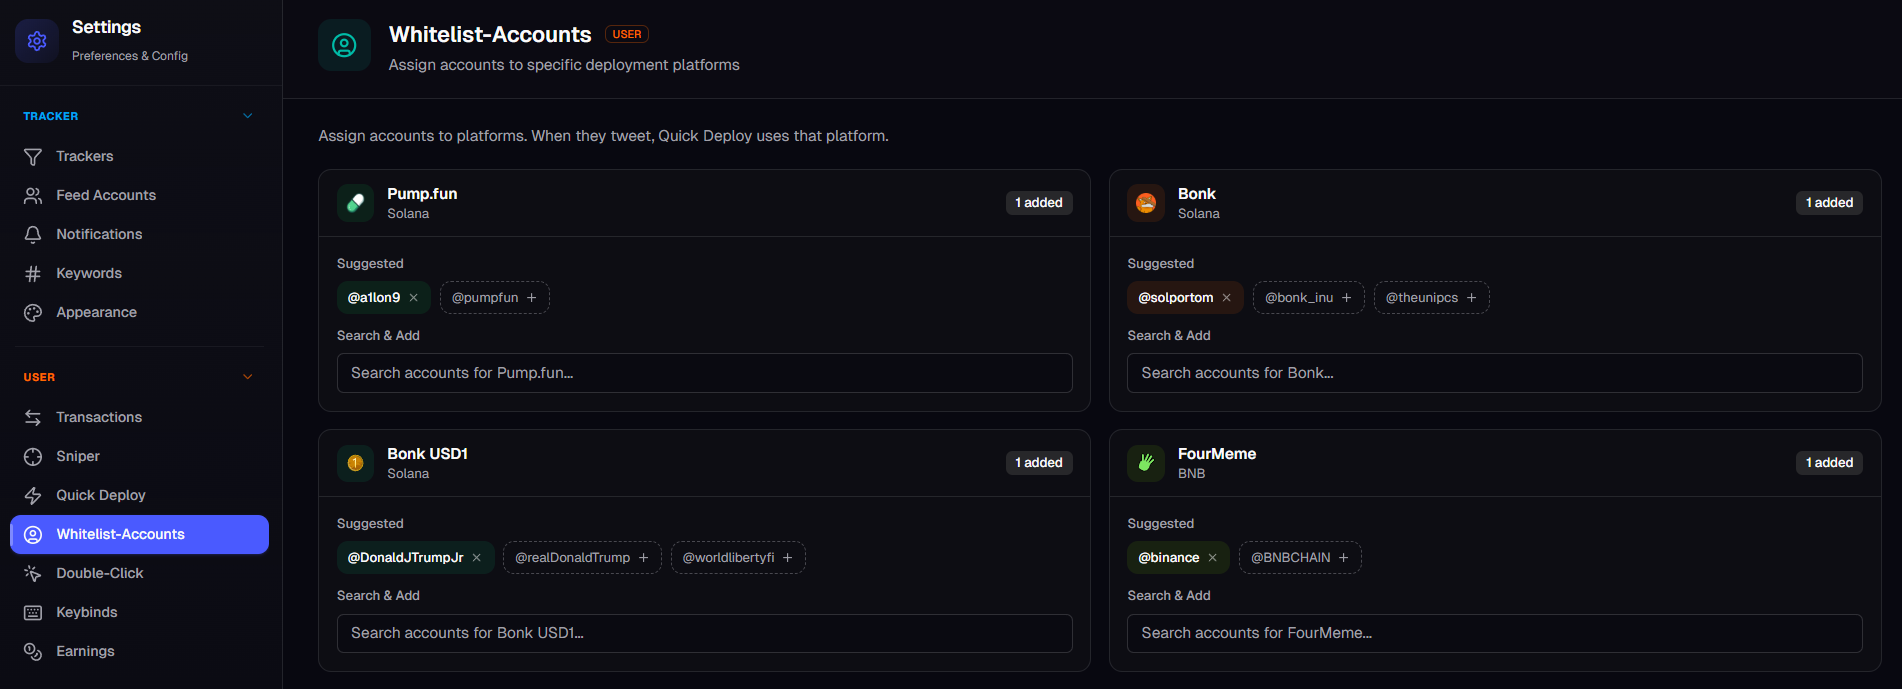
Task: Click the FourMeme green hand icon
Action: tap(1146, 463)
